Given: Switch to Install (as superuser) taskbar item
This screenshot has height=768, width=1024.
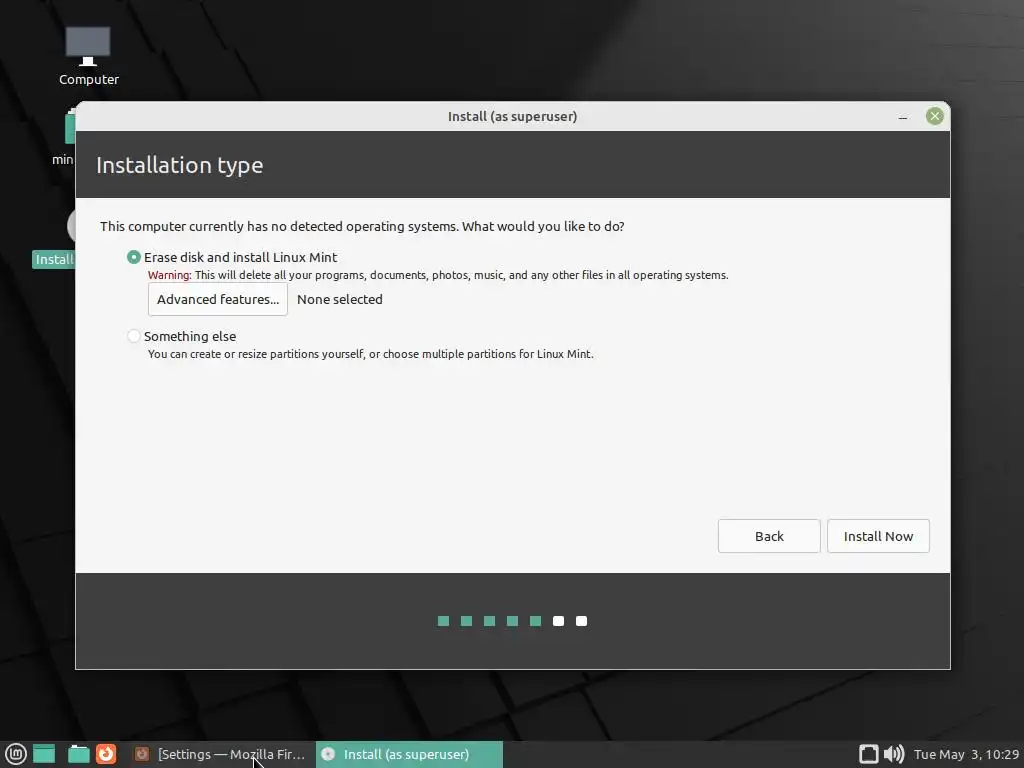Looking at the screenshot, I should click(409, 754).
